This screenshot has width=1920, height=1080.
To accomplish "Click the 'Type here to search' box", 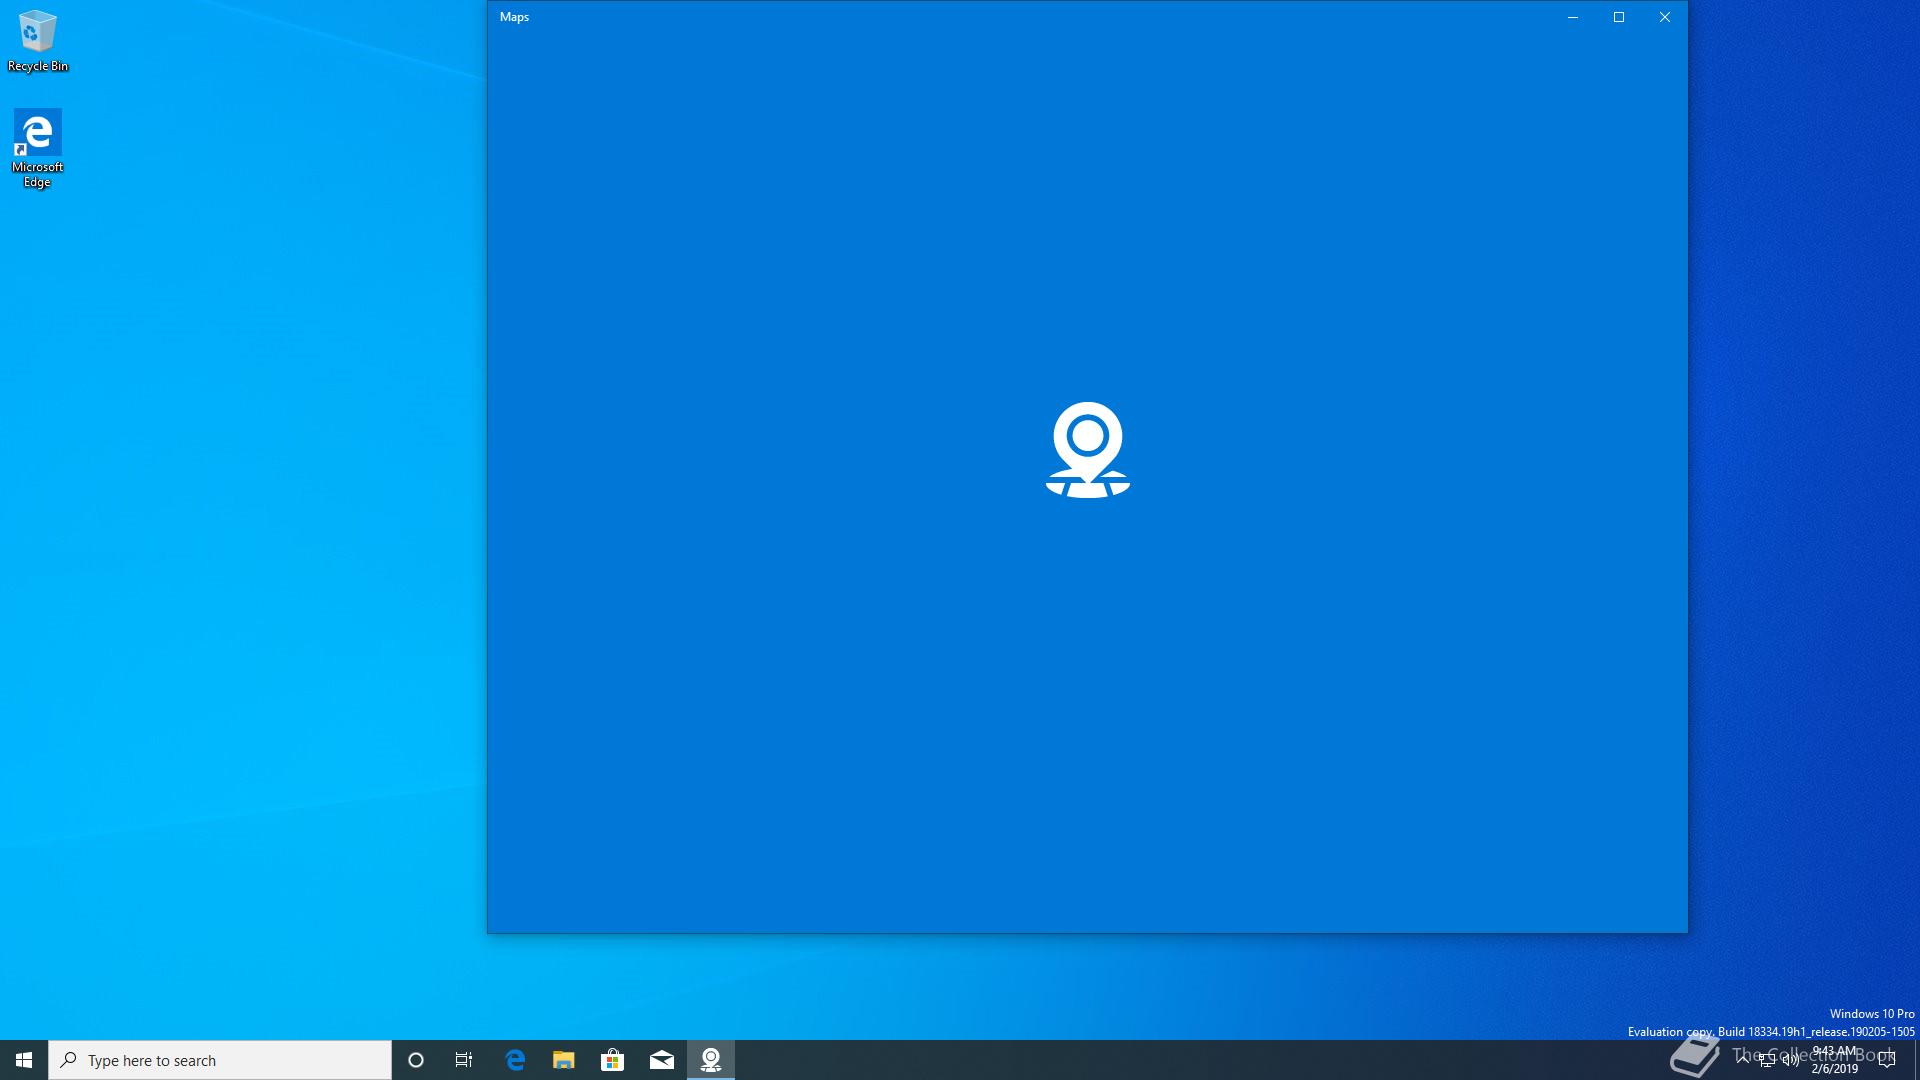I will pyautogui.click(x=220, y=1060).
